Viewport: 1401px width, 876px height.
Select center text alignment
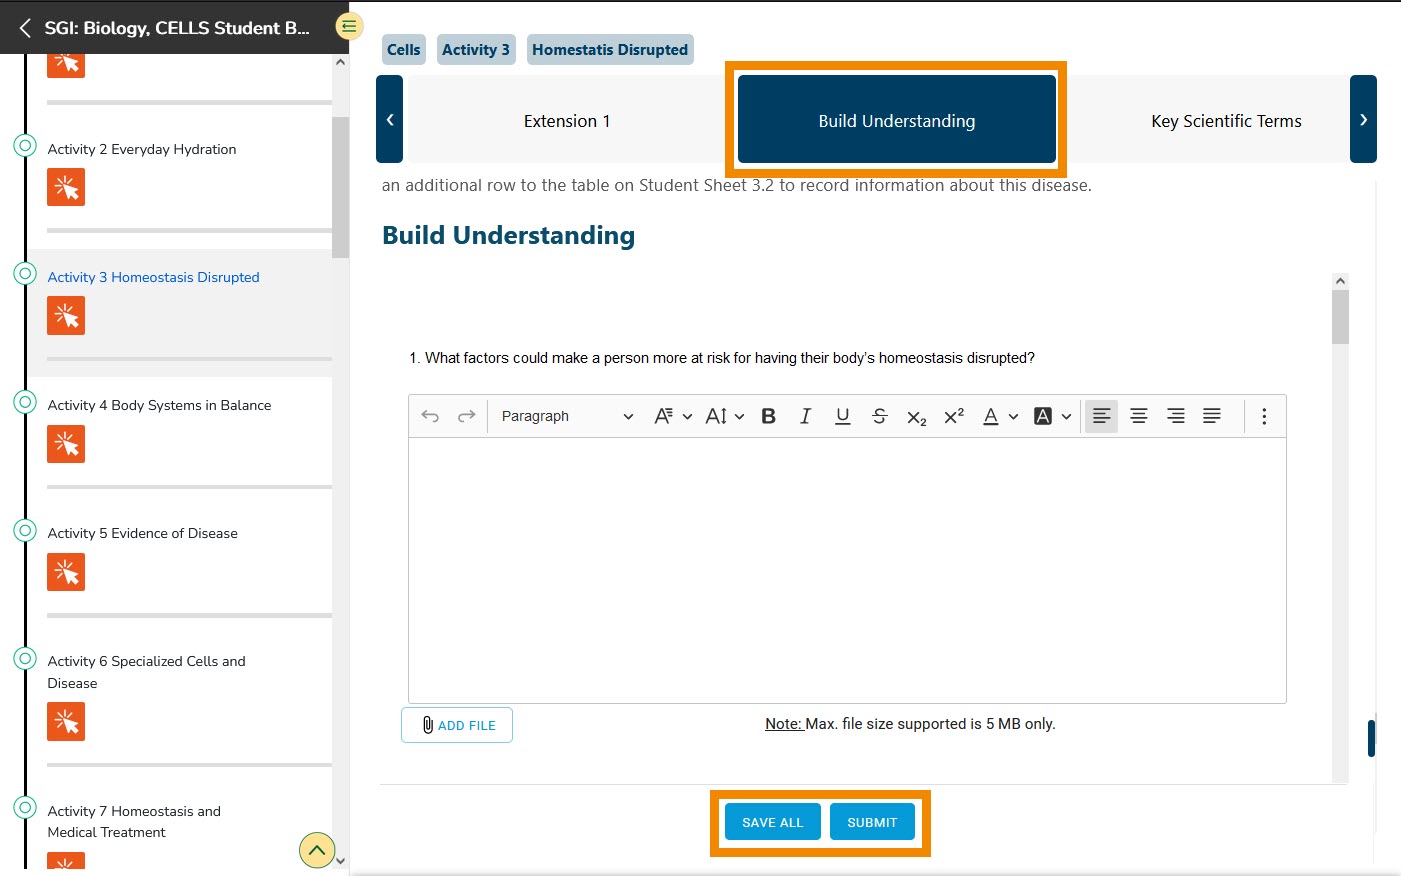(1138, 416)
